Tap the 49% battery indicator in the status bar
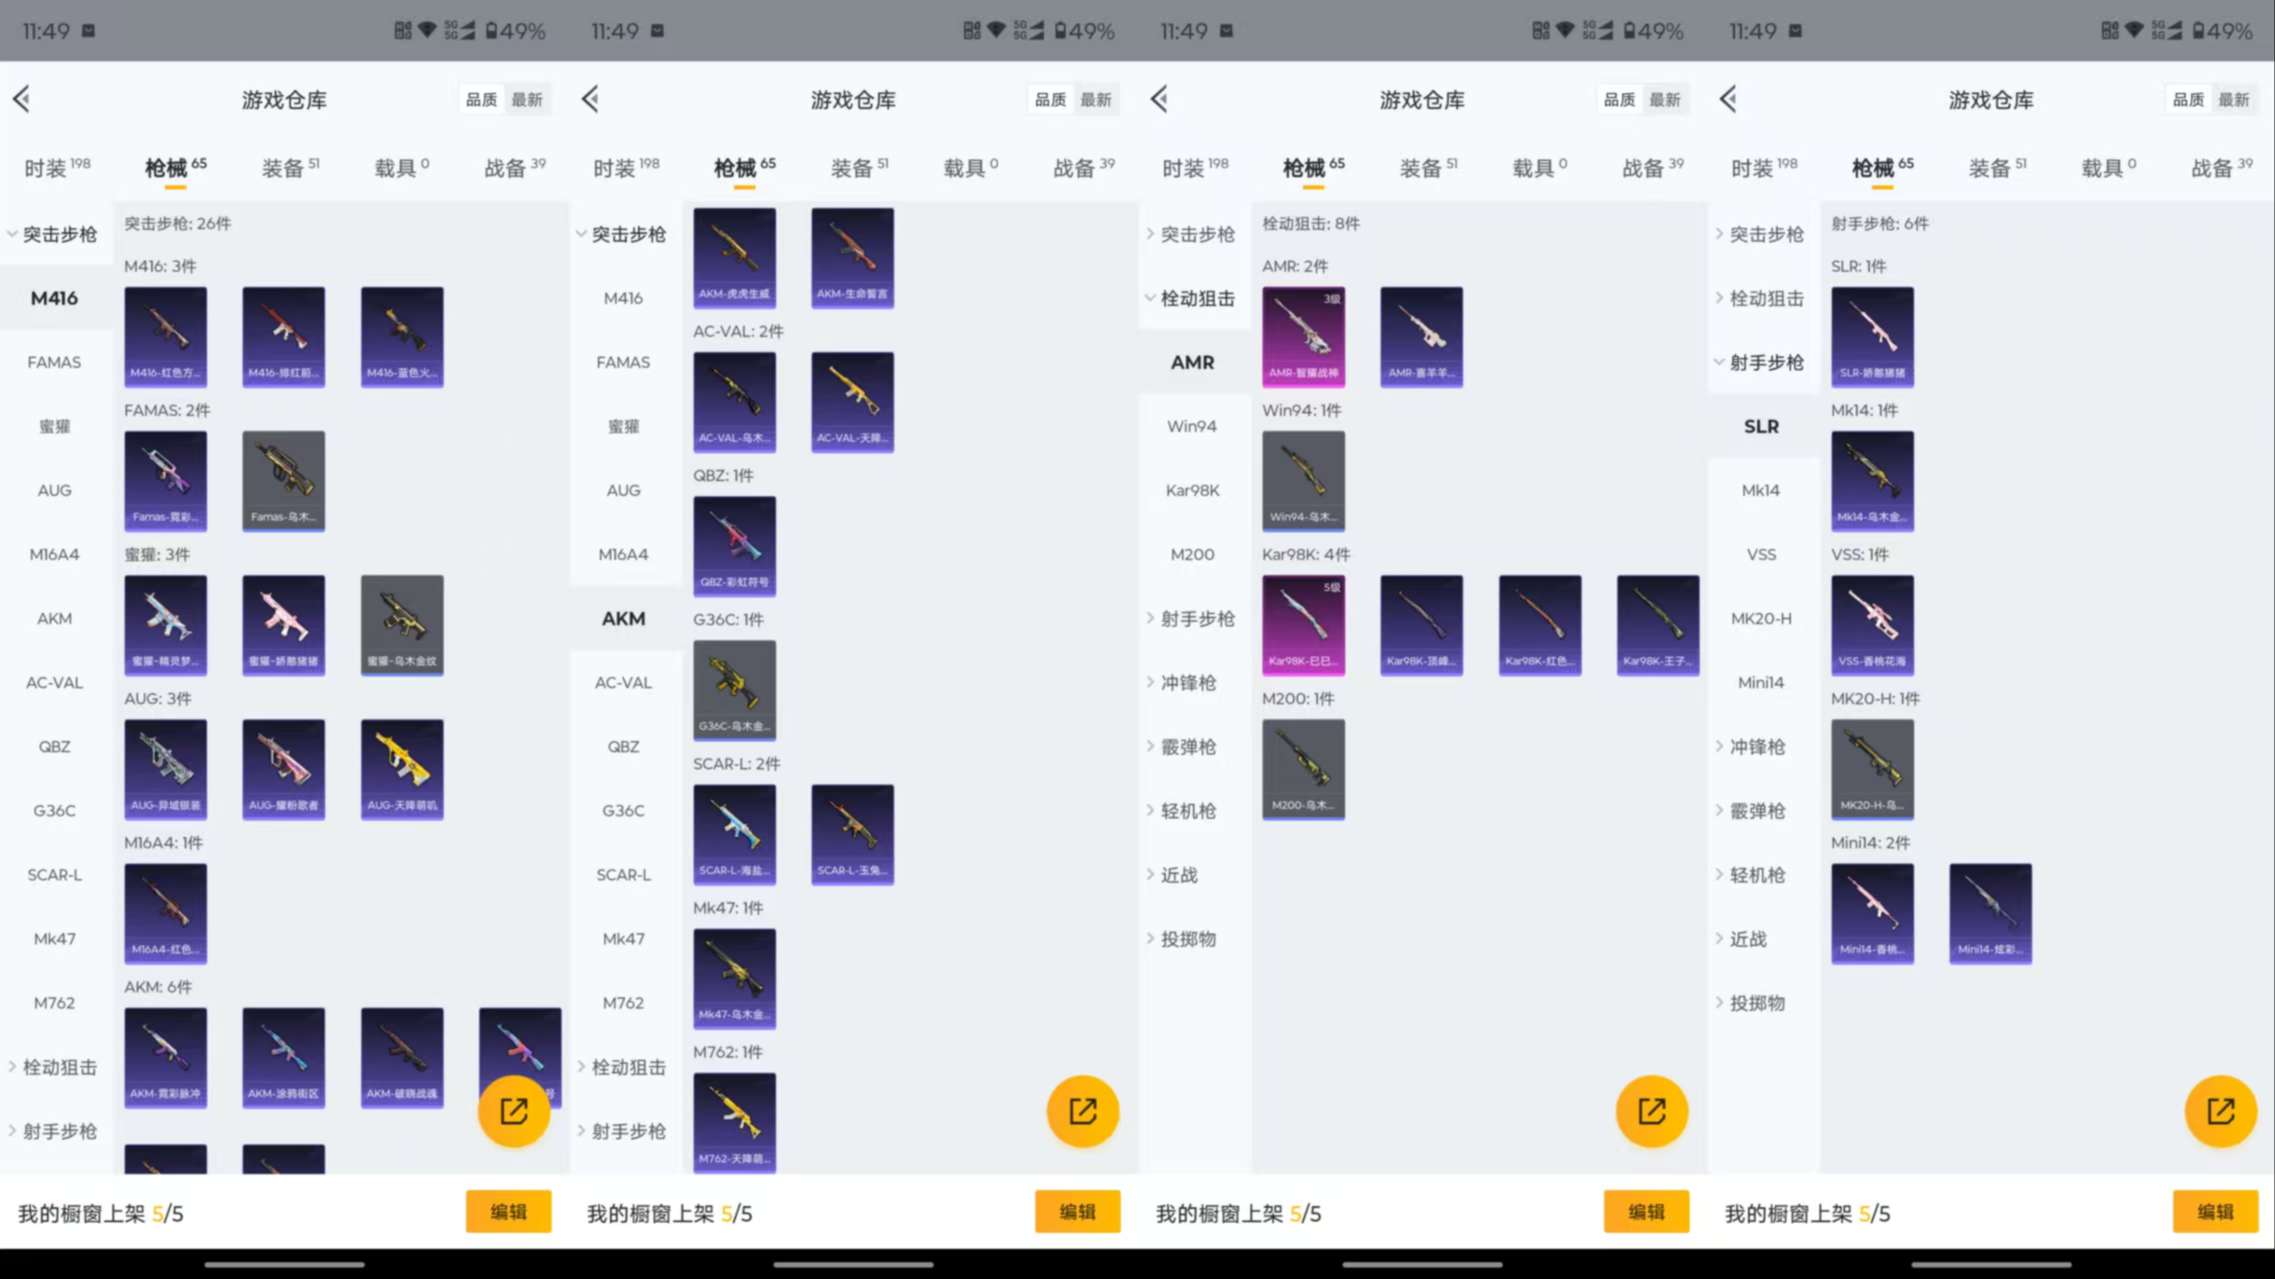 click(x=514, y=30)
